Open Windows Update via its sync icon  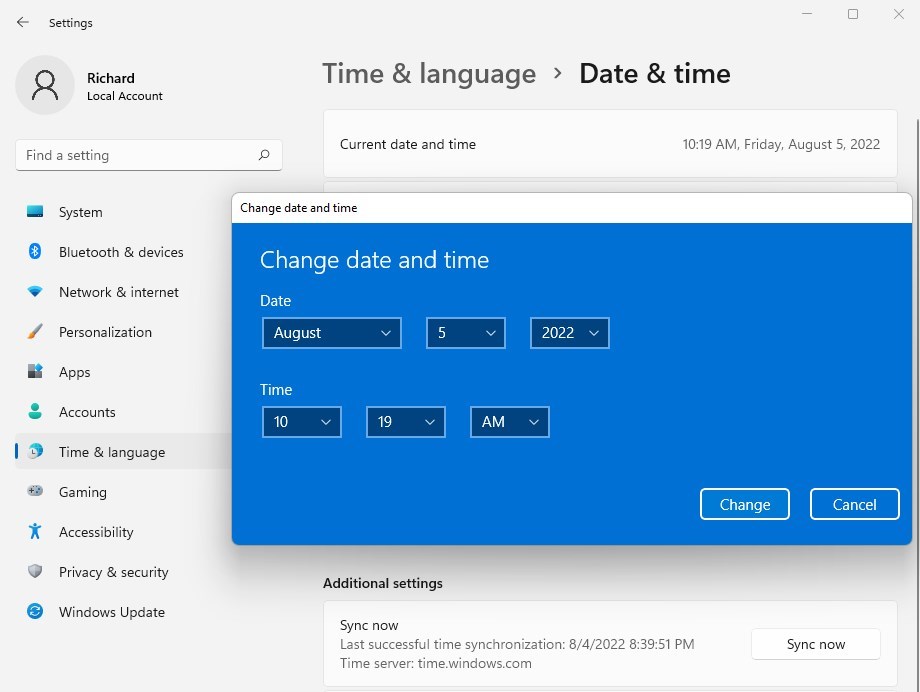coord(35,612)
